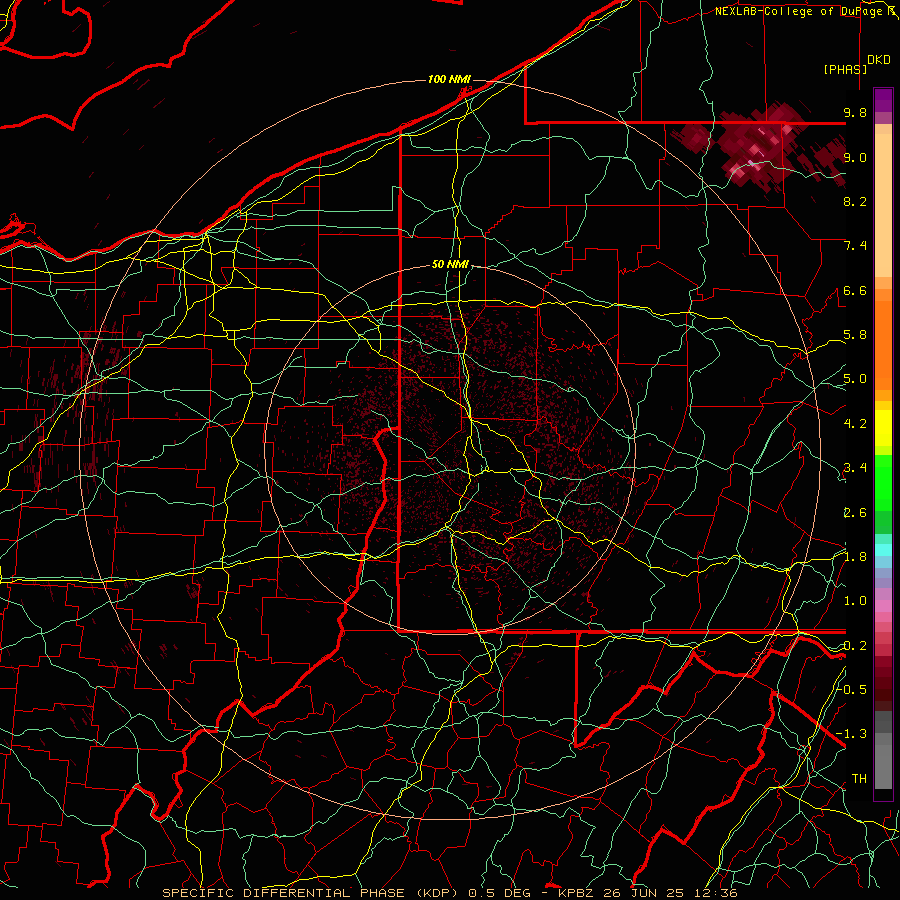Click the 3.4 value on the color scale
The image size is (900, 900).
coord(855,468)
